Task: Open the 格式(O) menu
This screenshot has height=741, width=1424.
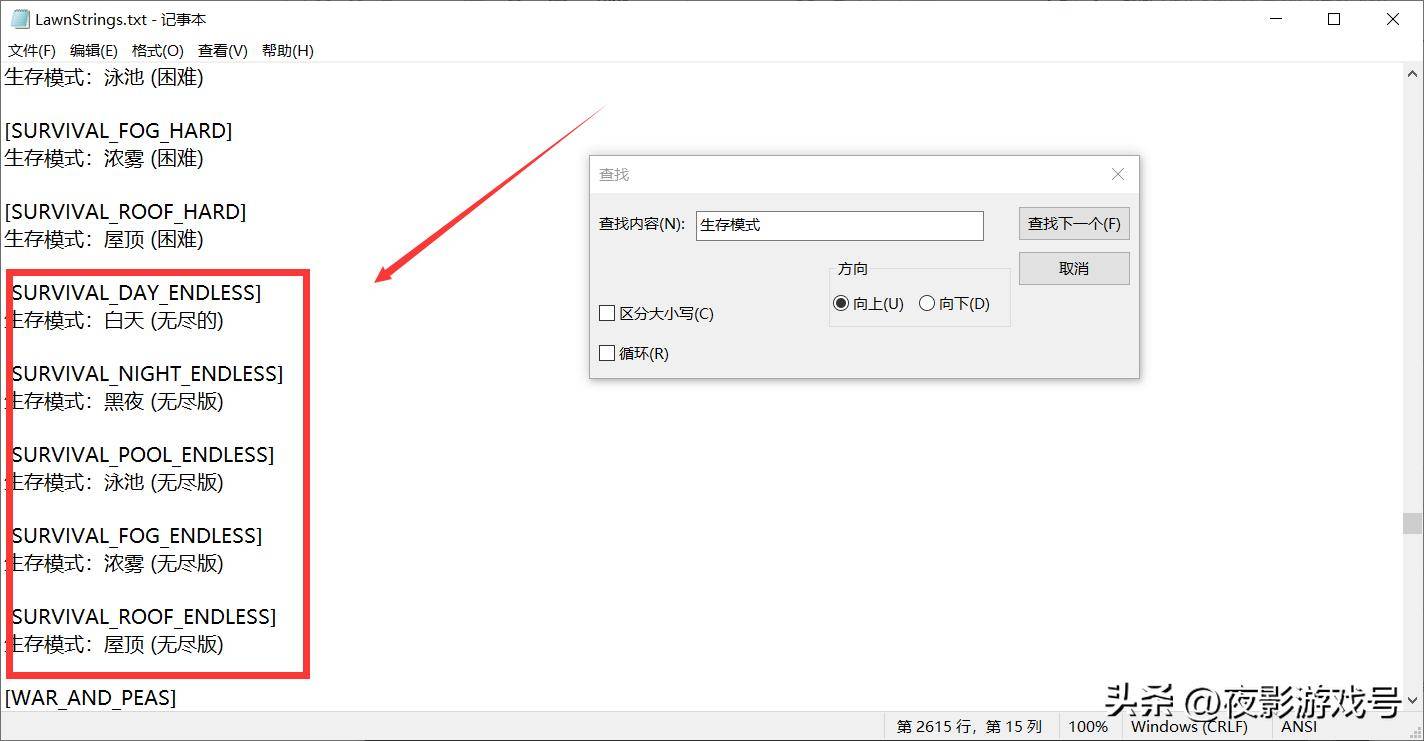Action: [x=155, y=50]
